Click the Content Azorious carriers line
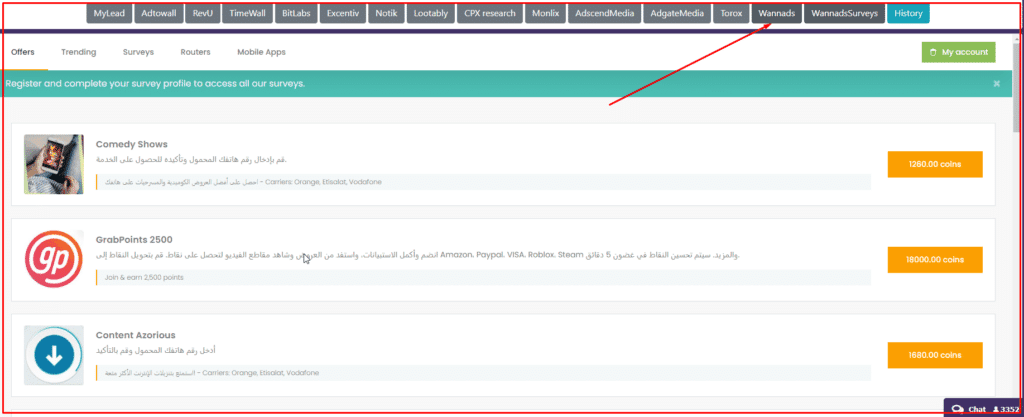This screenshot has height=417, width=1024. [212, 373]
